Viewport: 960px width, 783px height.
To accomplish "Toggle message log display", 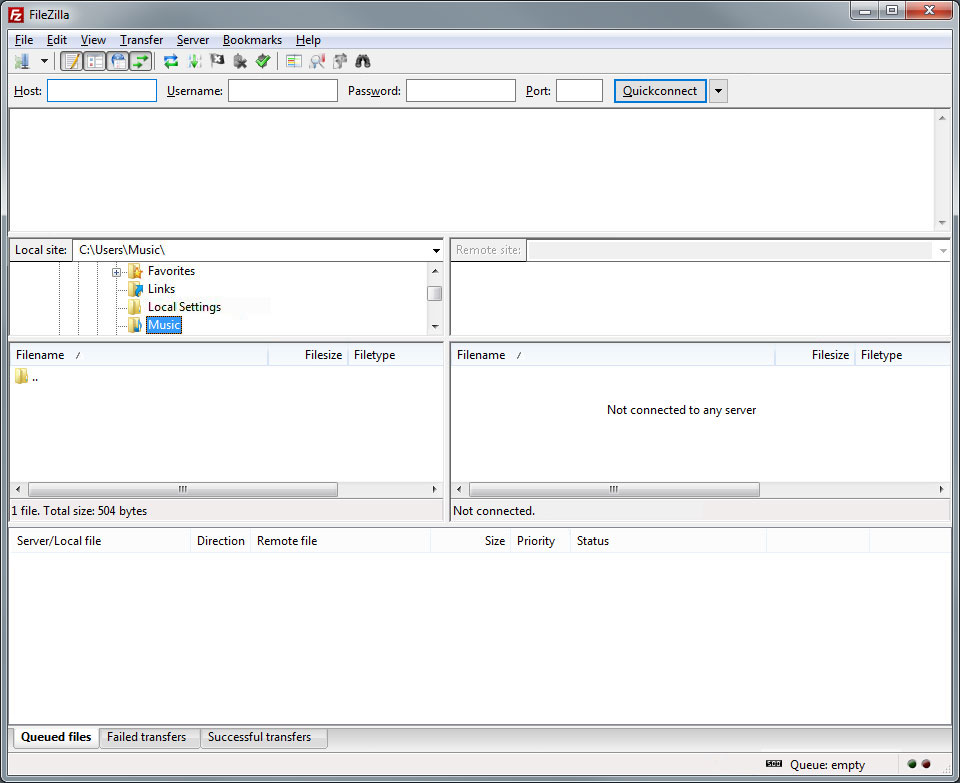I will tap(72, 61).
